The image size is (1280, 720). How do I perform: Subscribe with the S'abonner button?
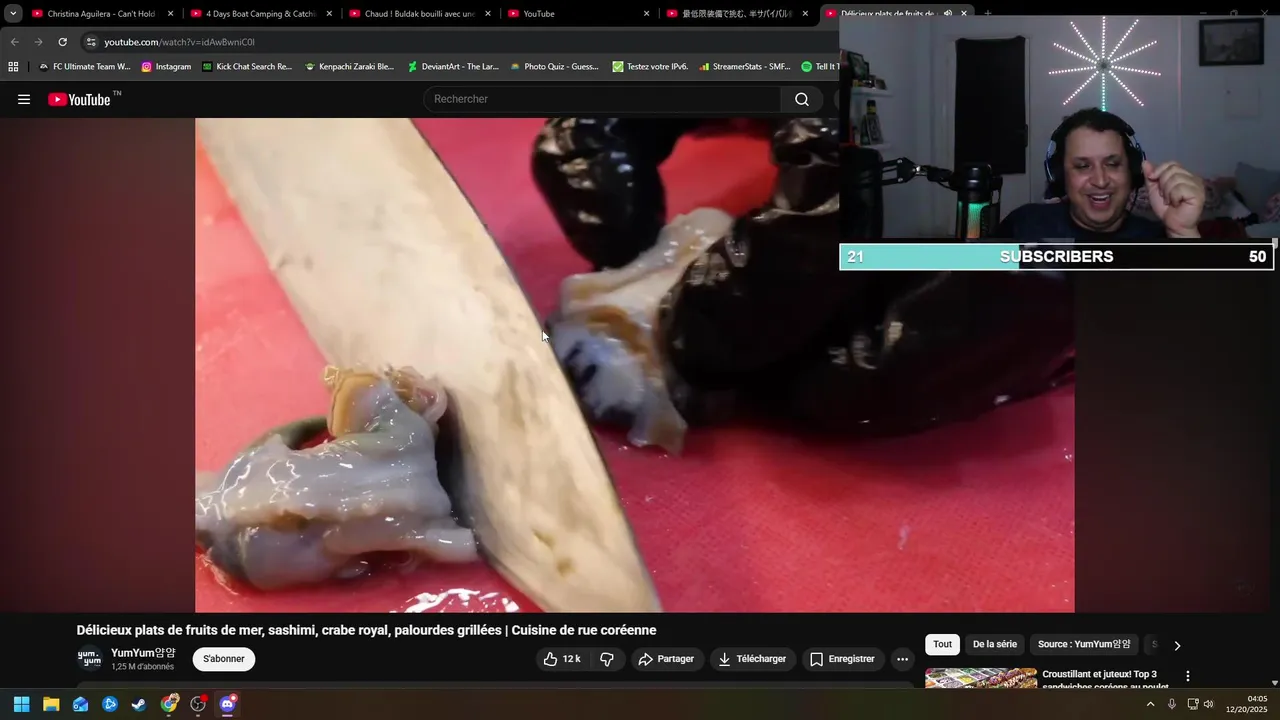(x=224, y=659)
